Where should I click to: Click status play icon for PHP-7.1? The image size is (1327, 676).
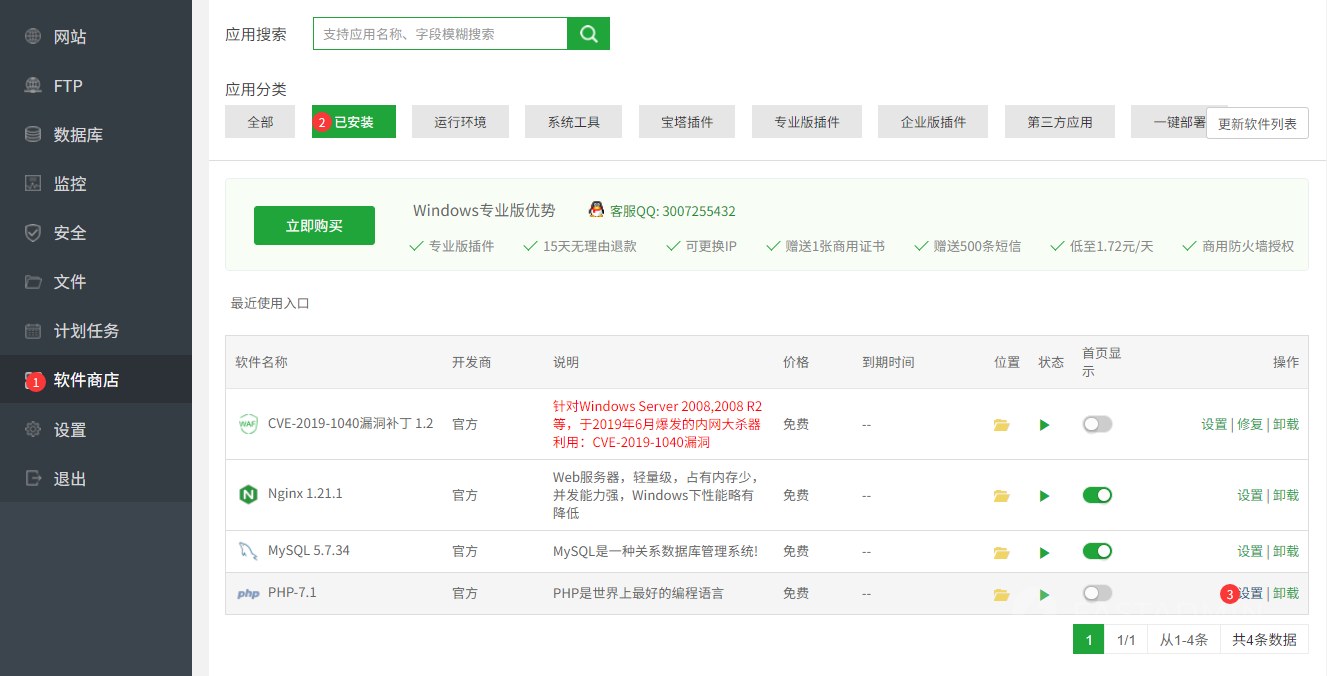[1044, 594]
